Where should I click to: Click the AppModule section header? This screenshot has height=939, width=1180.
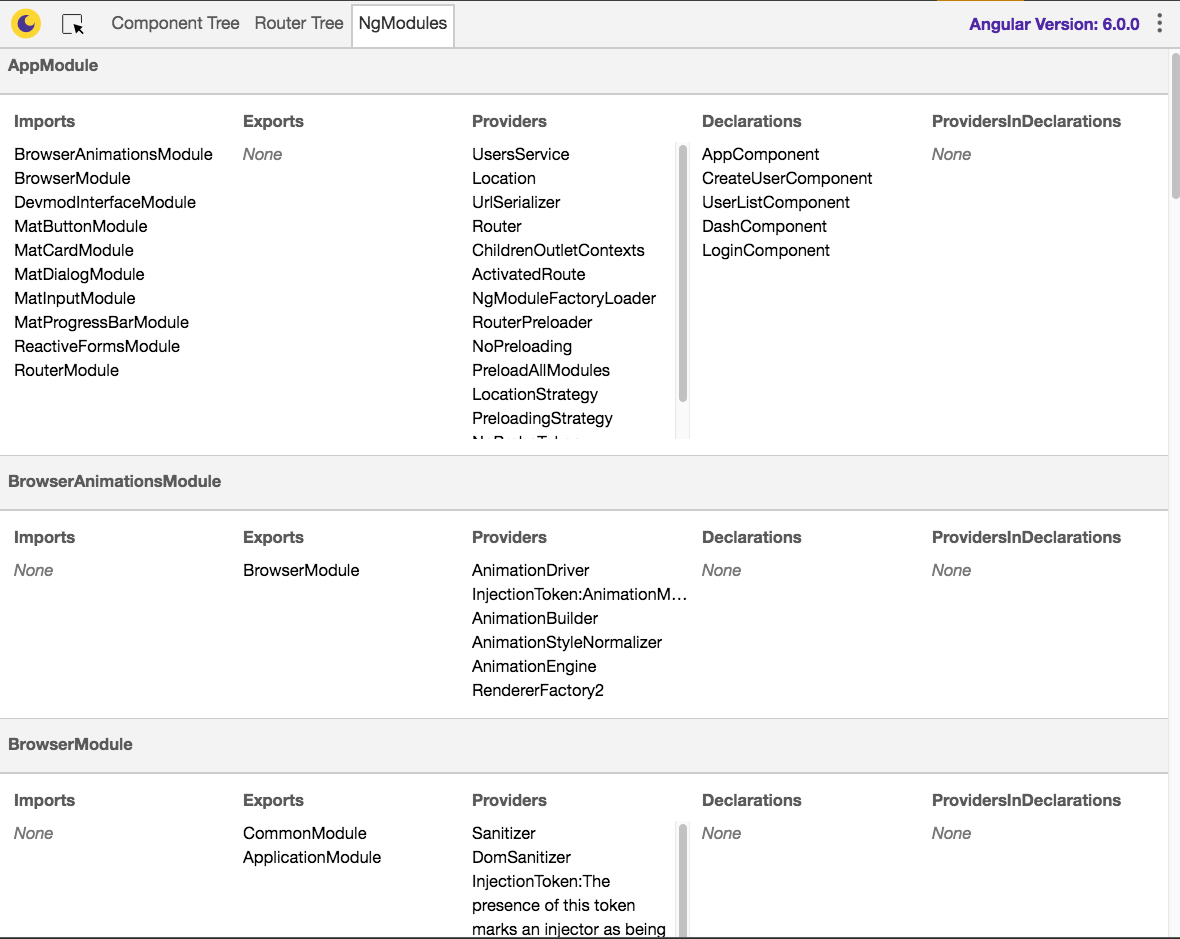pos(53,65)
